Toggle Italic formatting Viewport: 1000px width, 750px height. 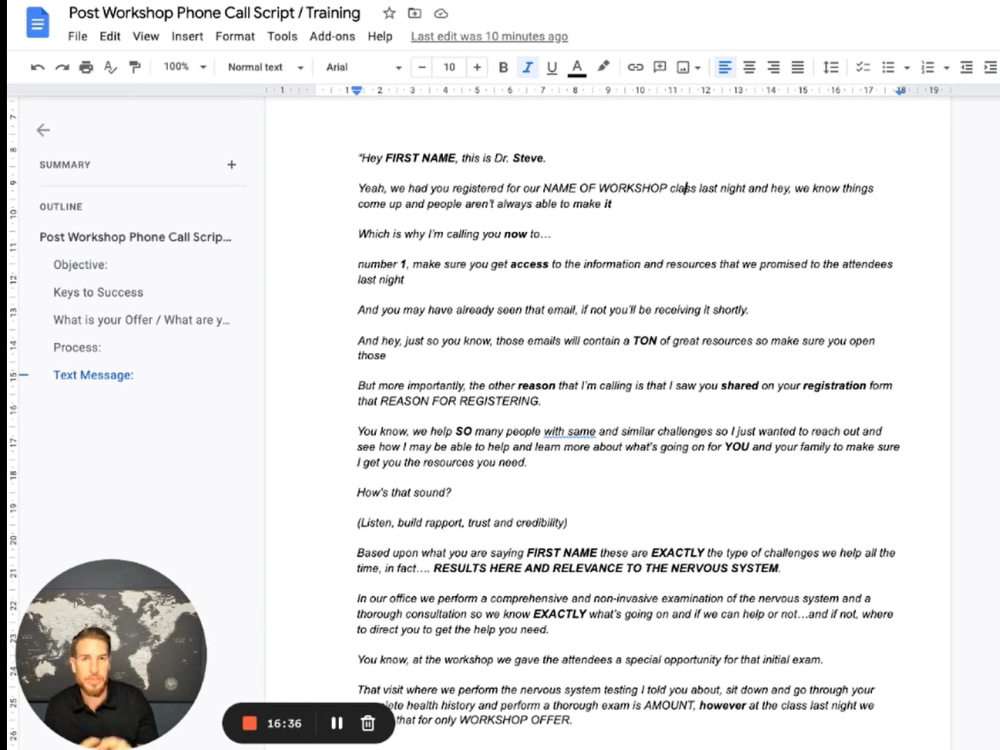pos(527,67)
